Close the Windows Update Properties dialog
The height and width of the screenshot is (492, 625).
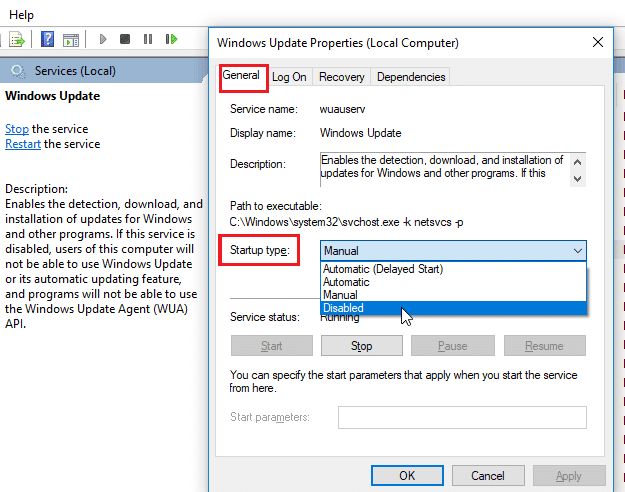[x=598, y=42]
